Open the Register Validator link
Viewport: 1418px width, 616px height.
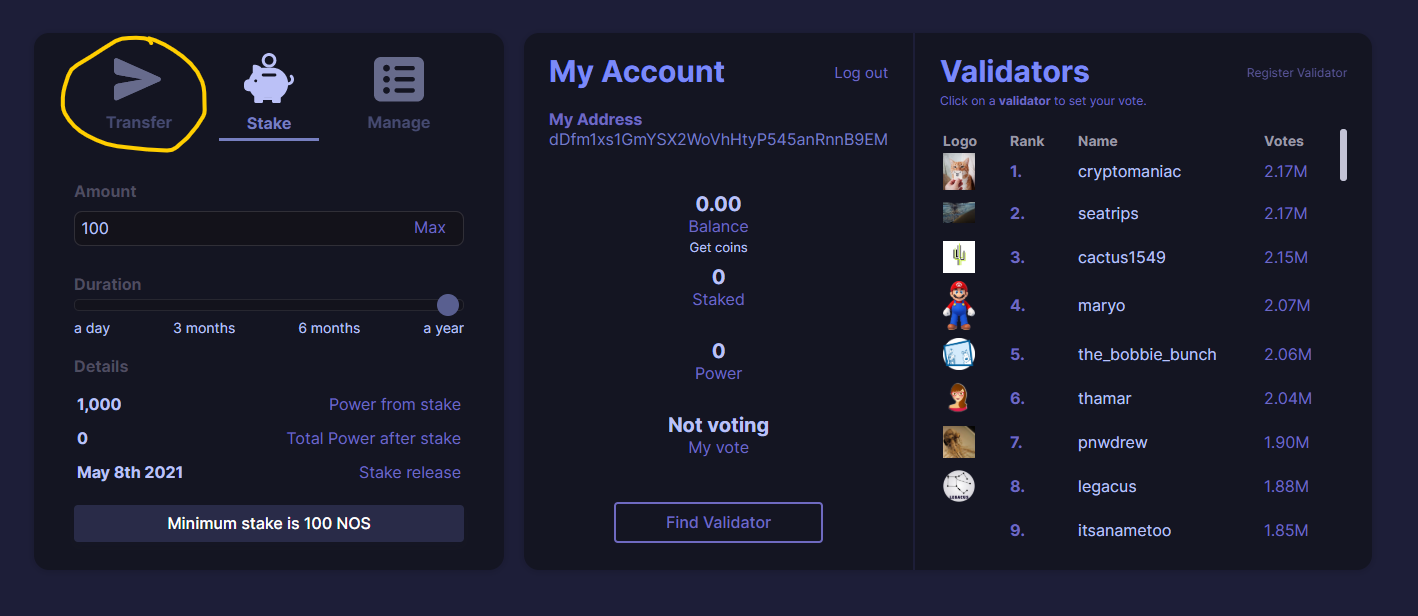pos(1296,73)
